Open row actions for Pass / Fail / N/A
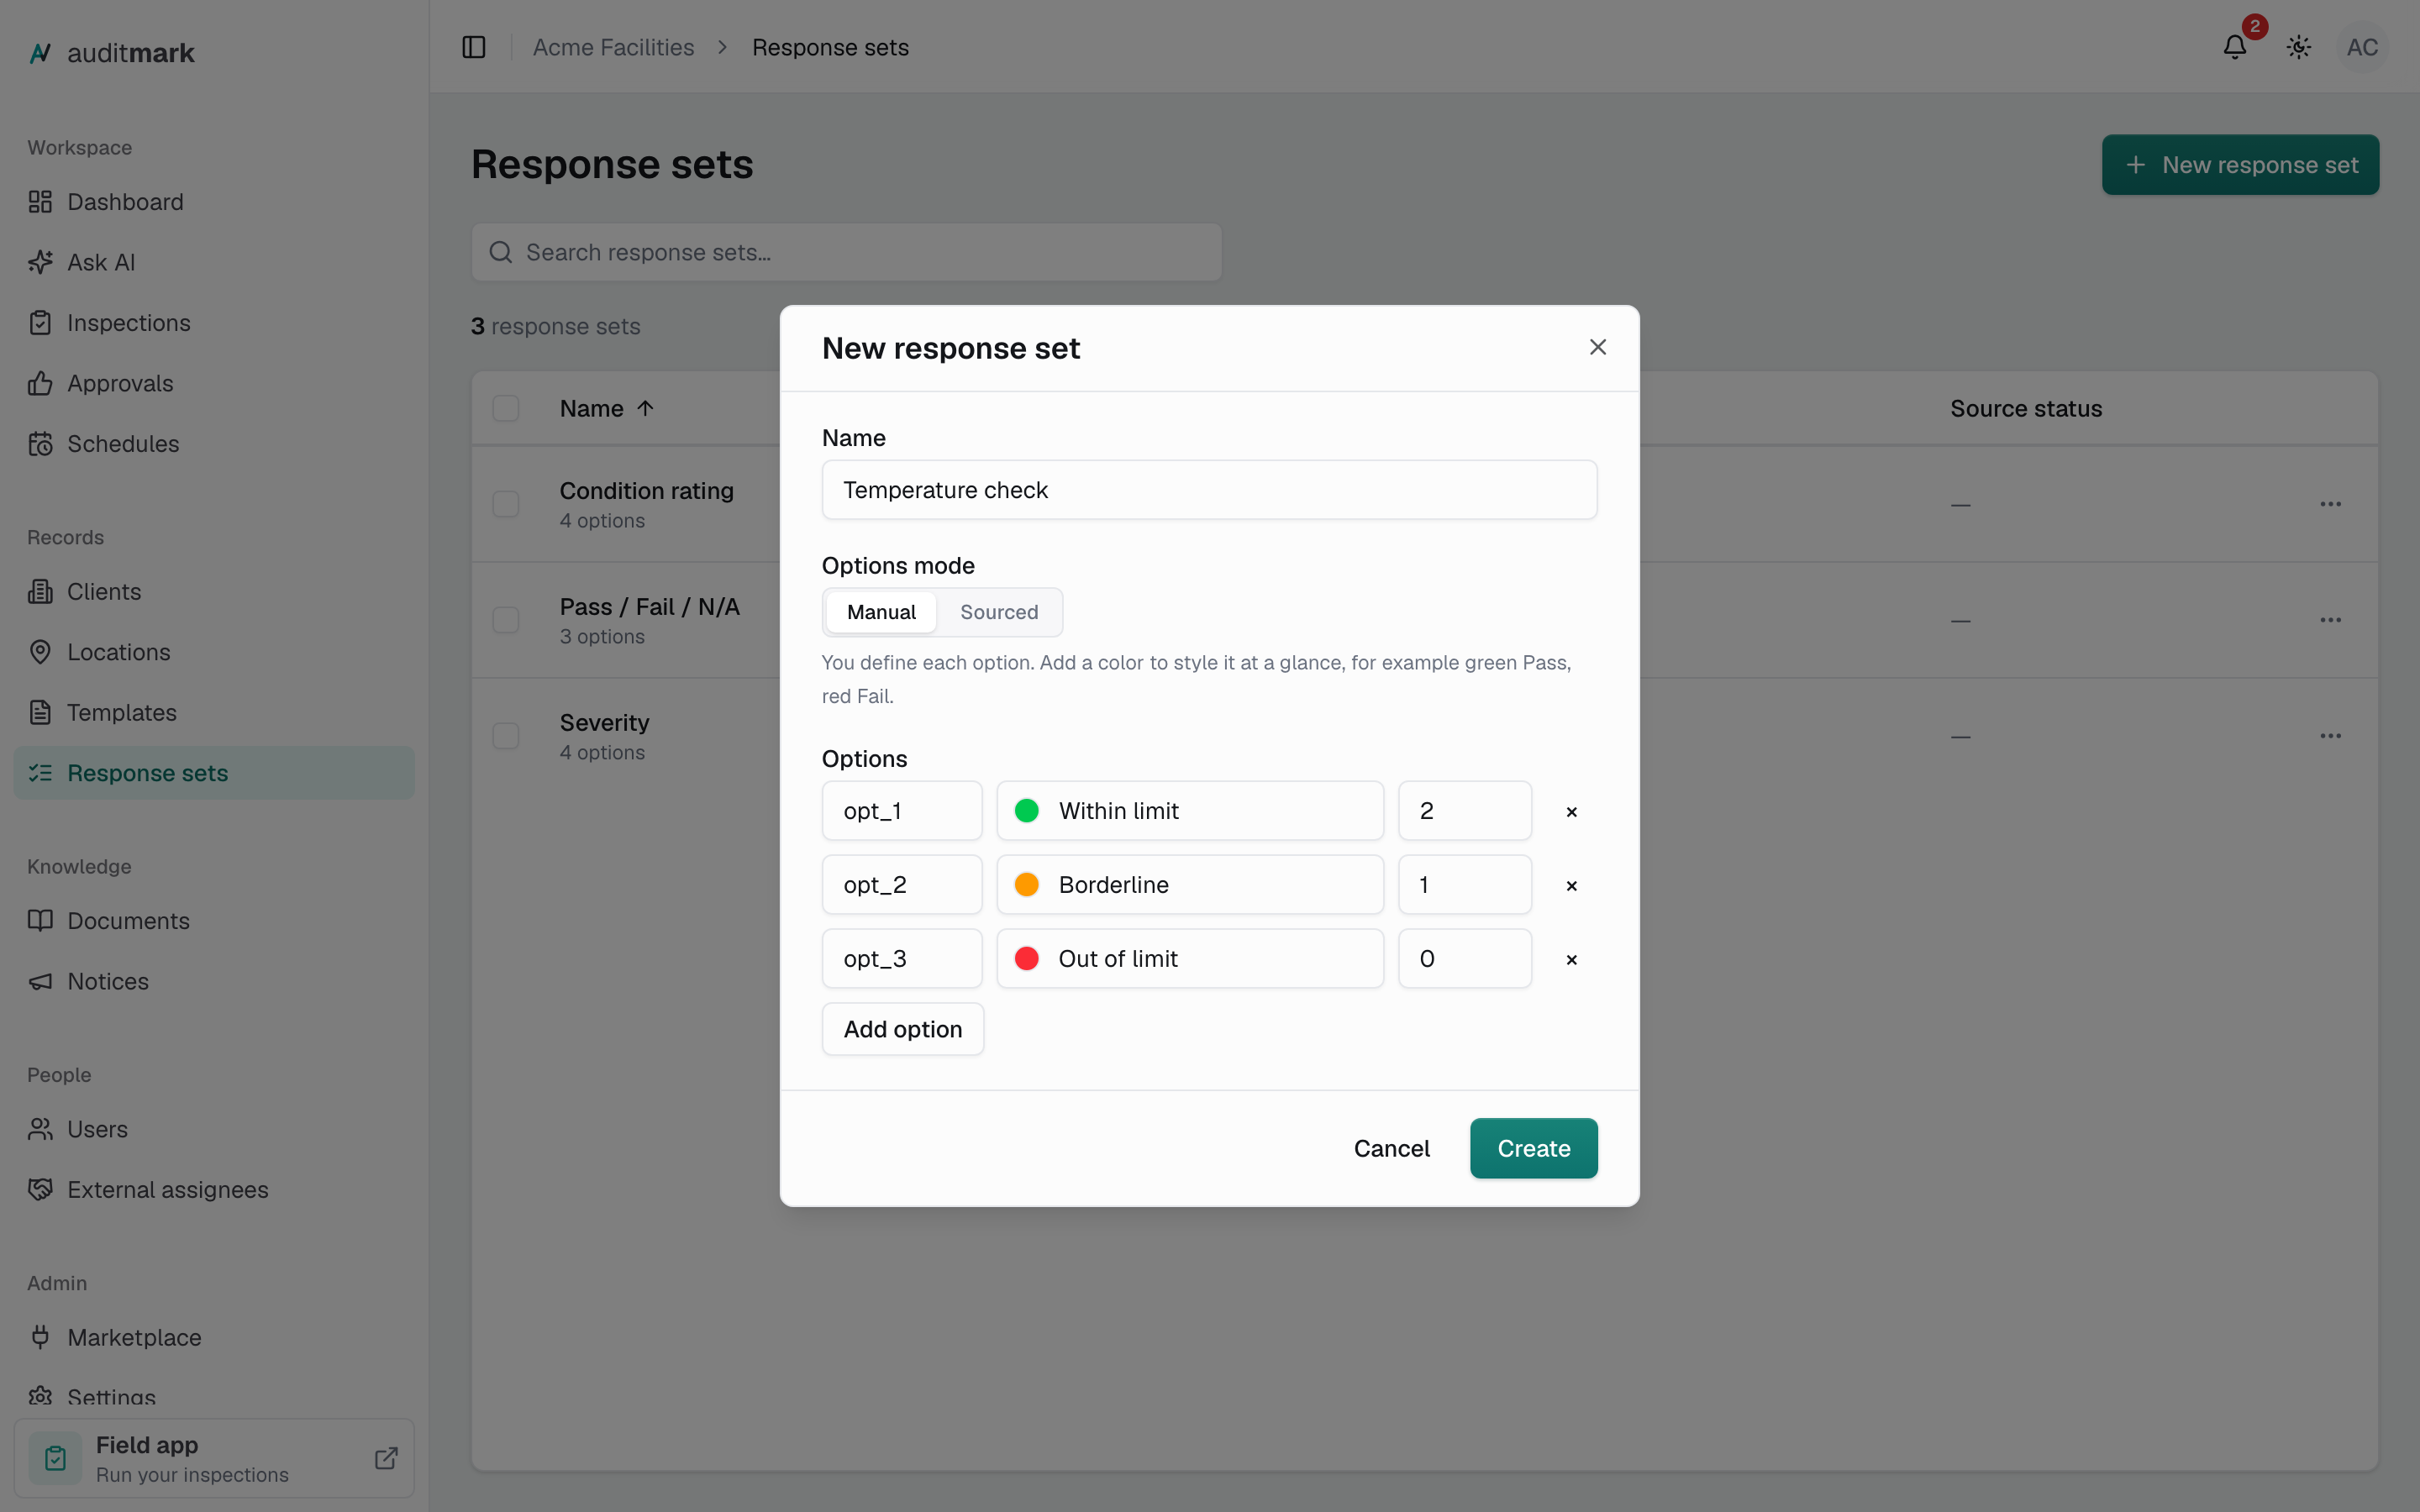Screen dimensions: 2420x1512 (2330, 620)
